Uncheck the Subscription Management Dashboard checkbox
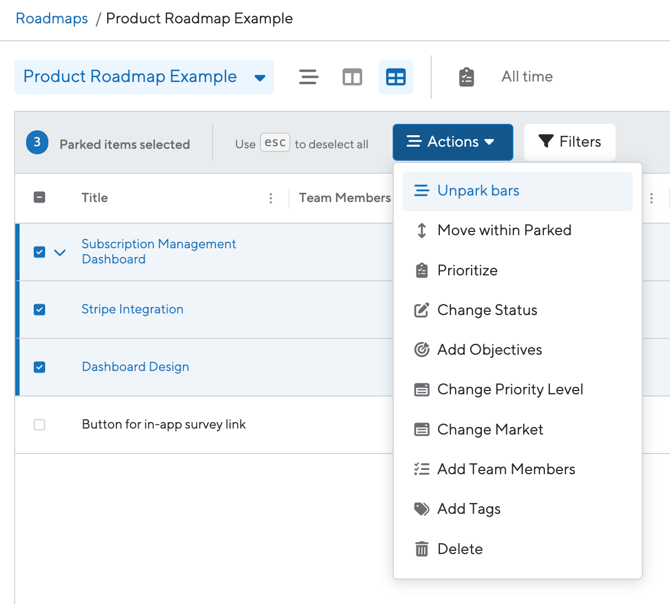 point(40,252)
